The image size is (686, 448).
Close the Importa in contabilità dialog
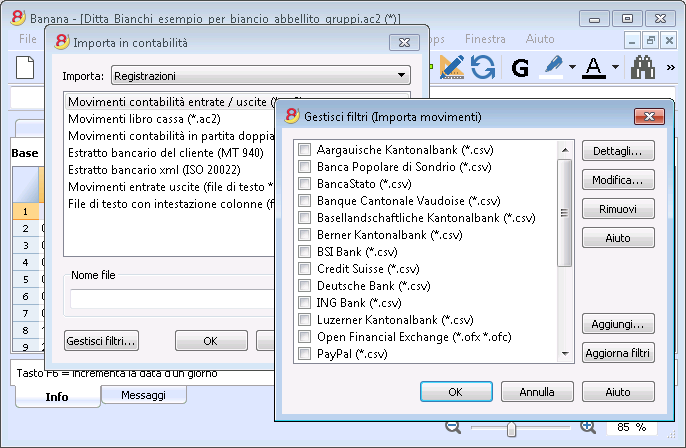[x=404, y=42]
